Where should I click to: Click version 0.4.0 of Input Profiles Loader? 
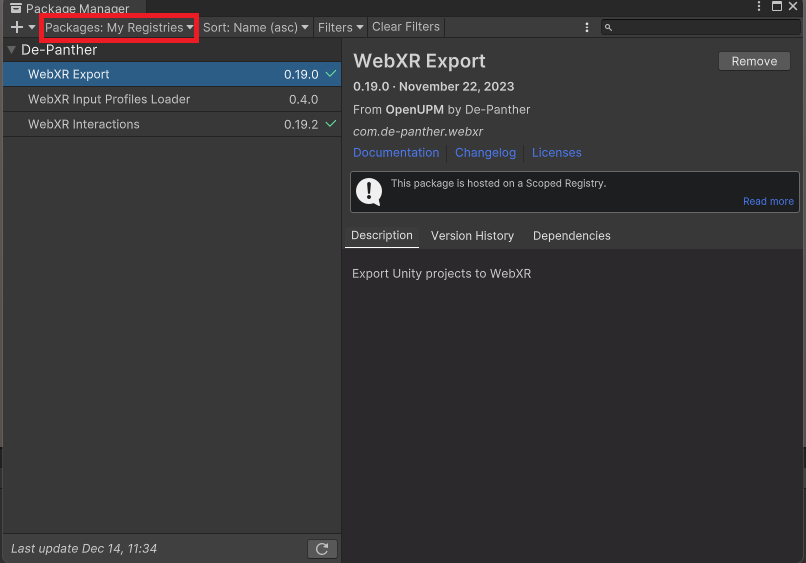pos(303,99)
